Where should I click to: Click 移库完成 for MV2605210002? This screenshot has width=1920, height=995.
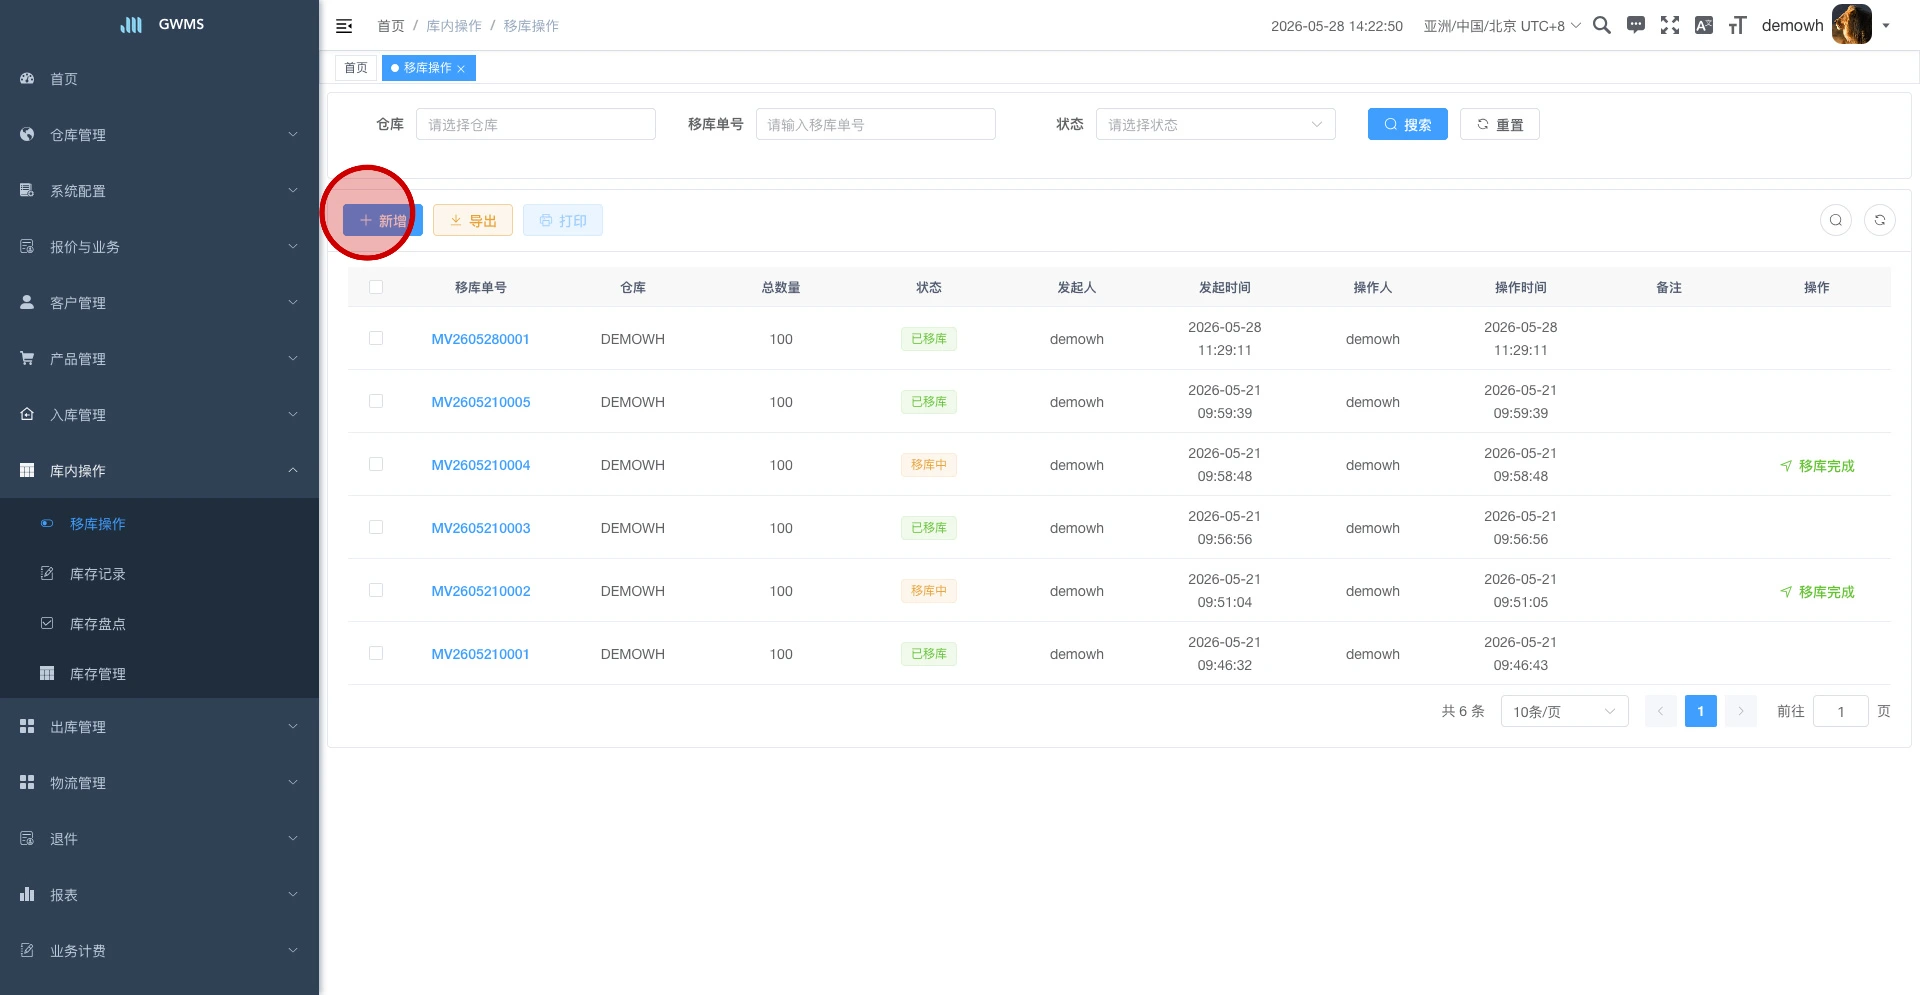pos(1817,591)
